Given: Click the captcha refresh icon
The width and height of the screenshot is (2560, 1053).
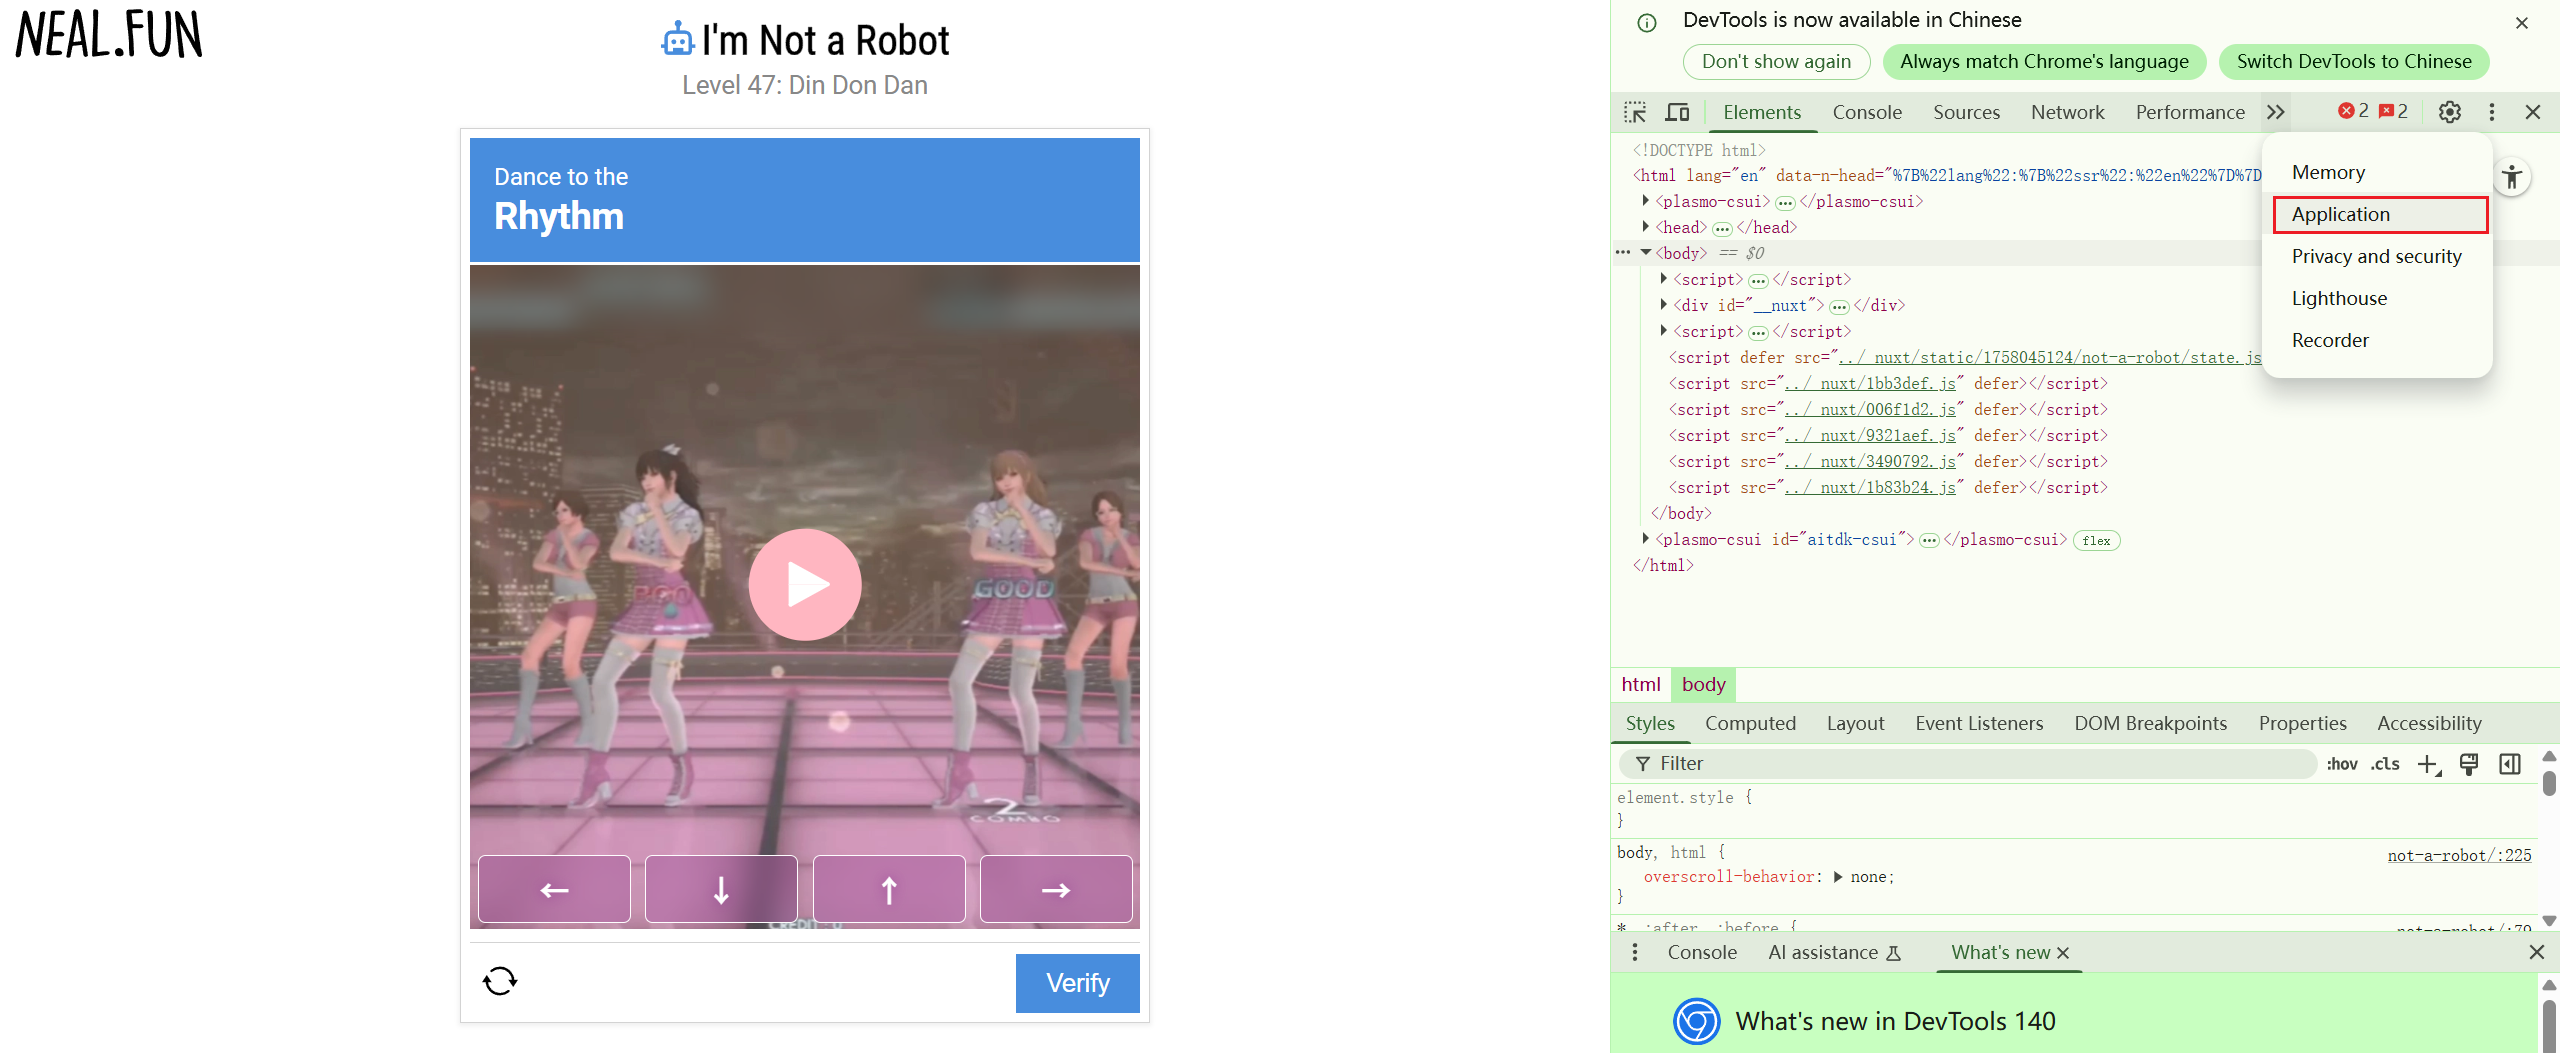Looking at the screenshot, I should 500,981.
